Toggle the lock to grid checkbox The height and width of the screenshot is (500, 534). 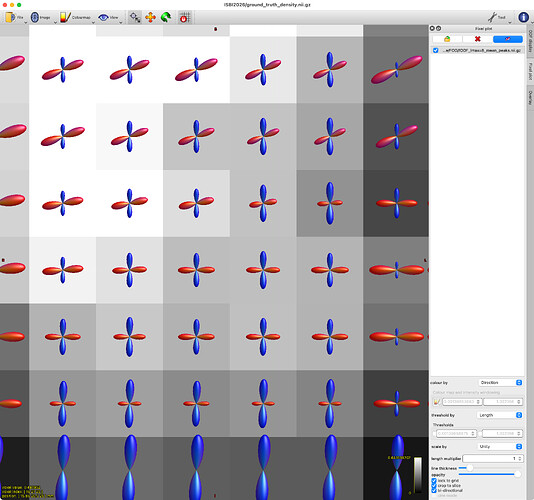(434, 481)
